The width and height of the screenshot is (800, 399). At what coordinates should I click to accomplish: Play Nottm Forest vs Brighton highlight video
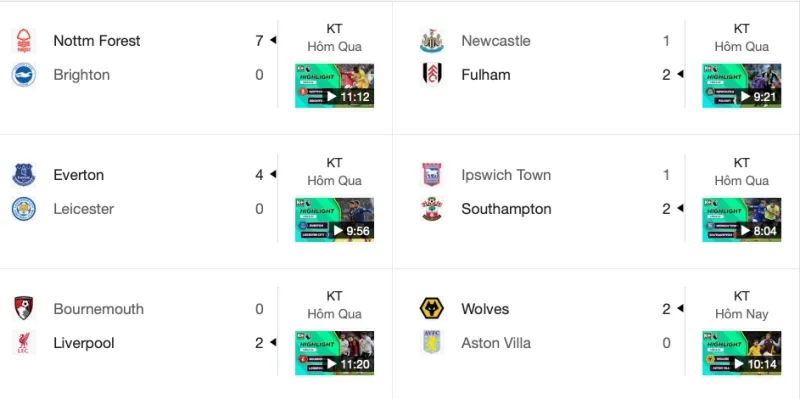[334, 86]
